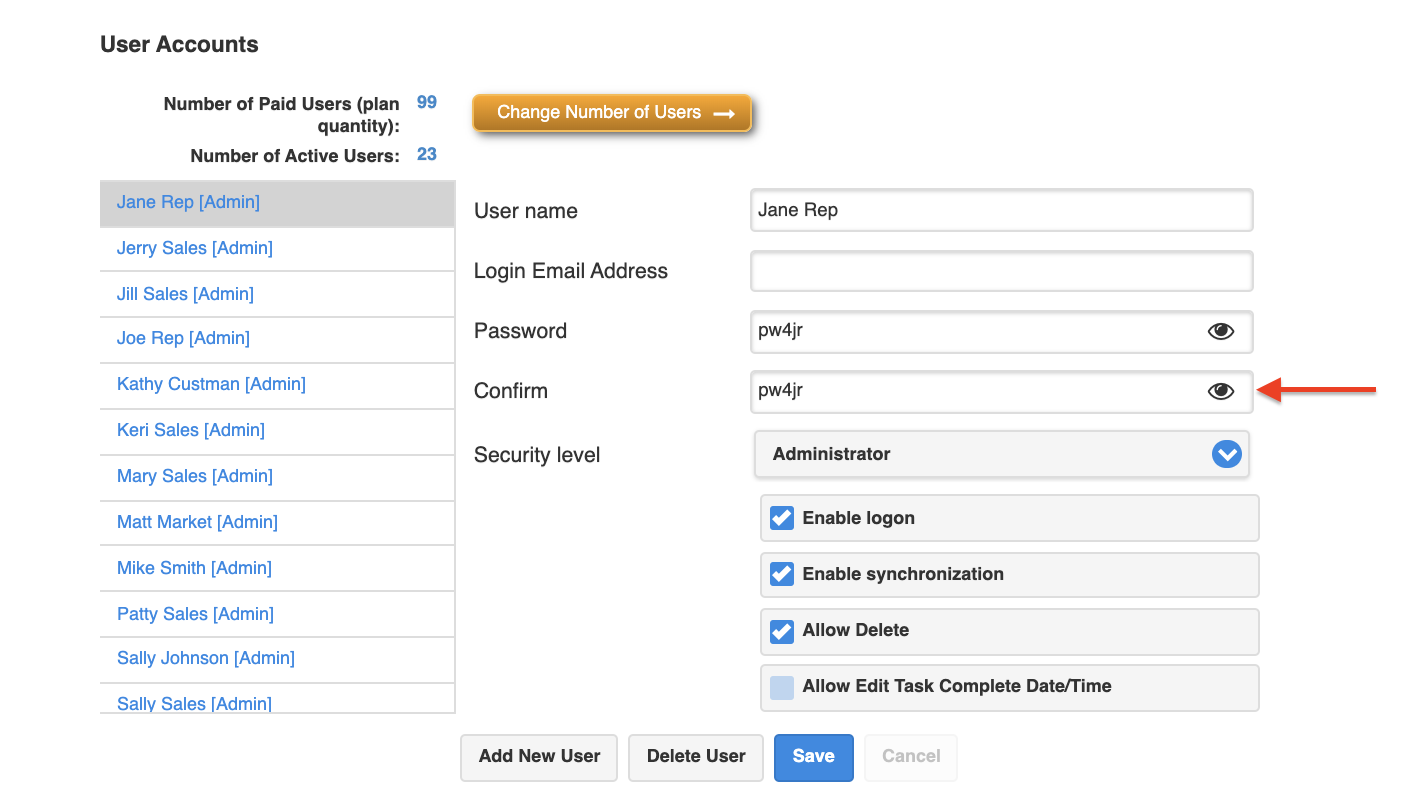This screenshot has width=1402, height=798.
Task: Click into the User name input field
Action: 1000,211
